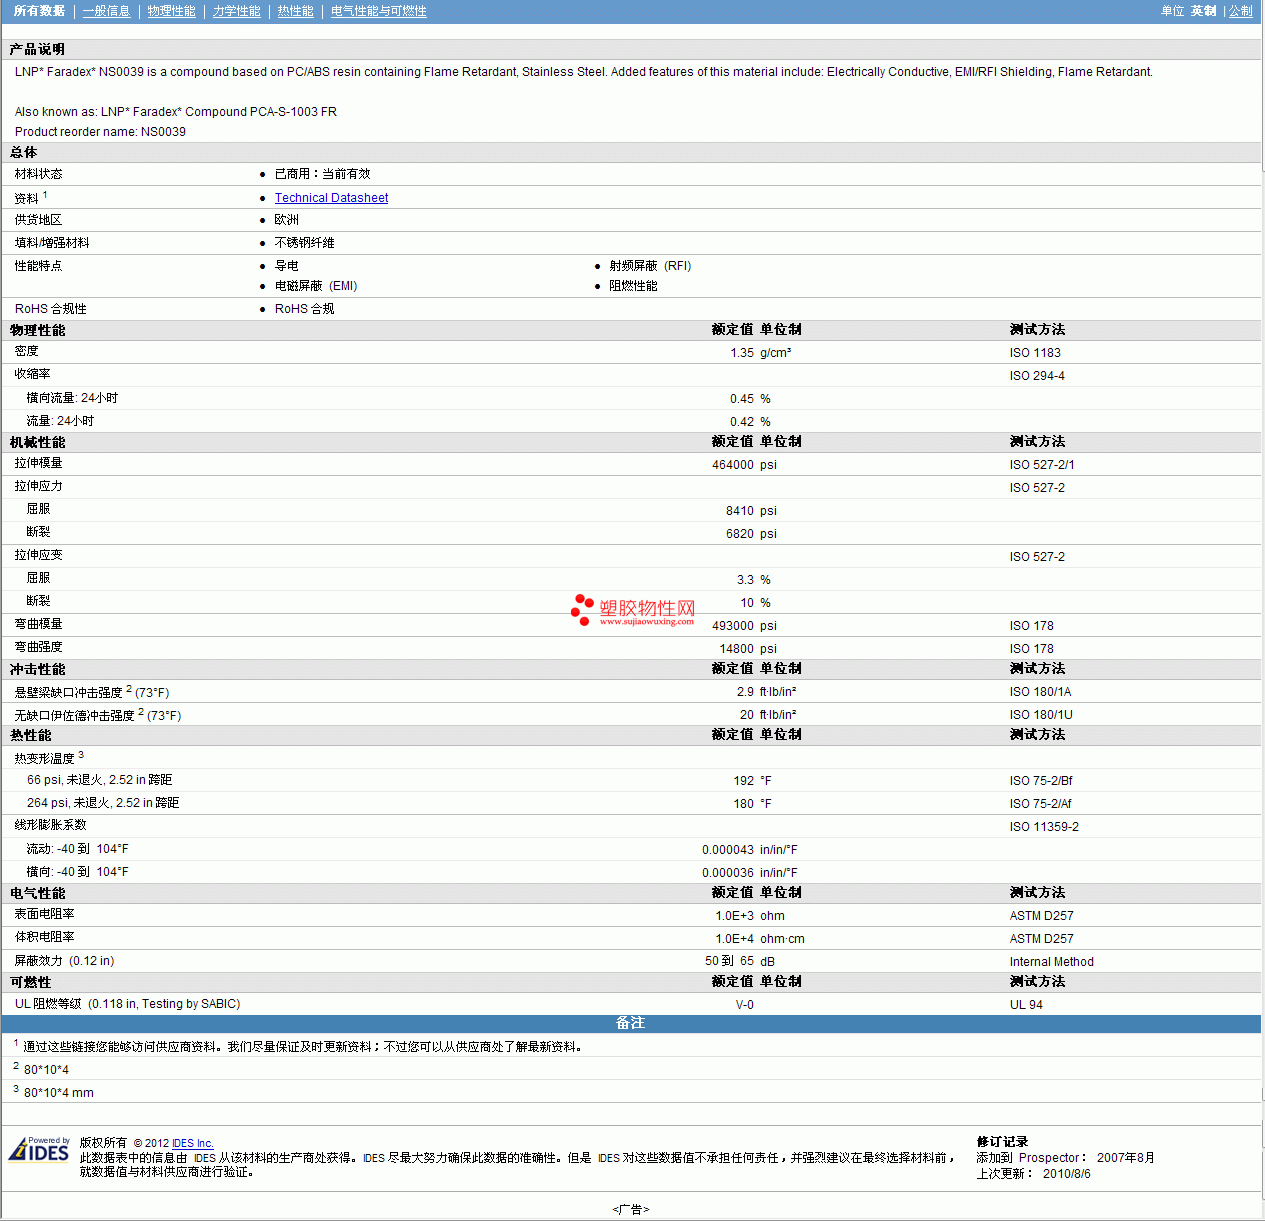Click the ISO 75-2/Af test method
Image resolution: width=1265 pixels, height=1221 pixels.
click(x=1041, y=804)
